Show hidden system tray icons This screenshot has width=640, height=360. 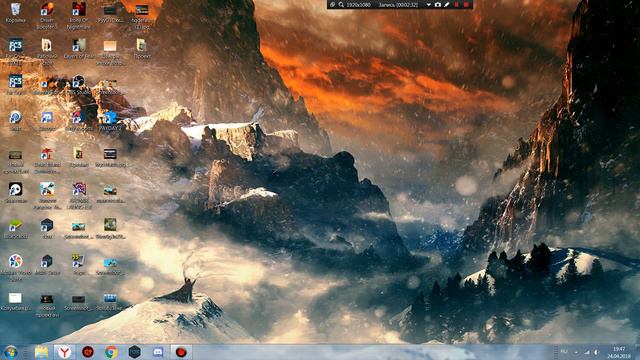coord(576,352)
